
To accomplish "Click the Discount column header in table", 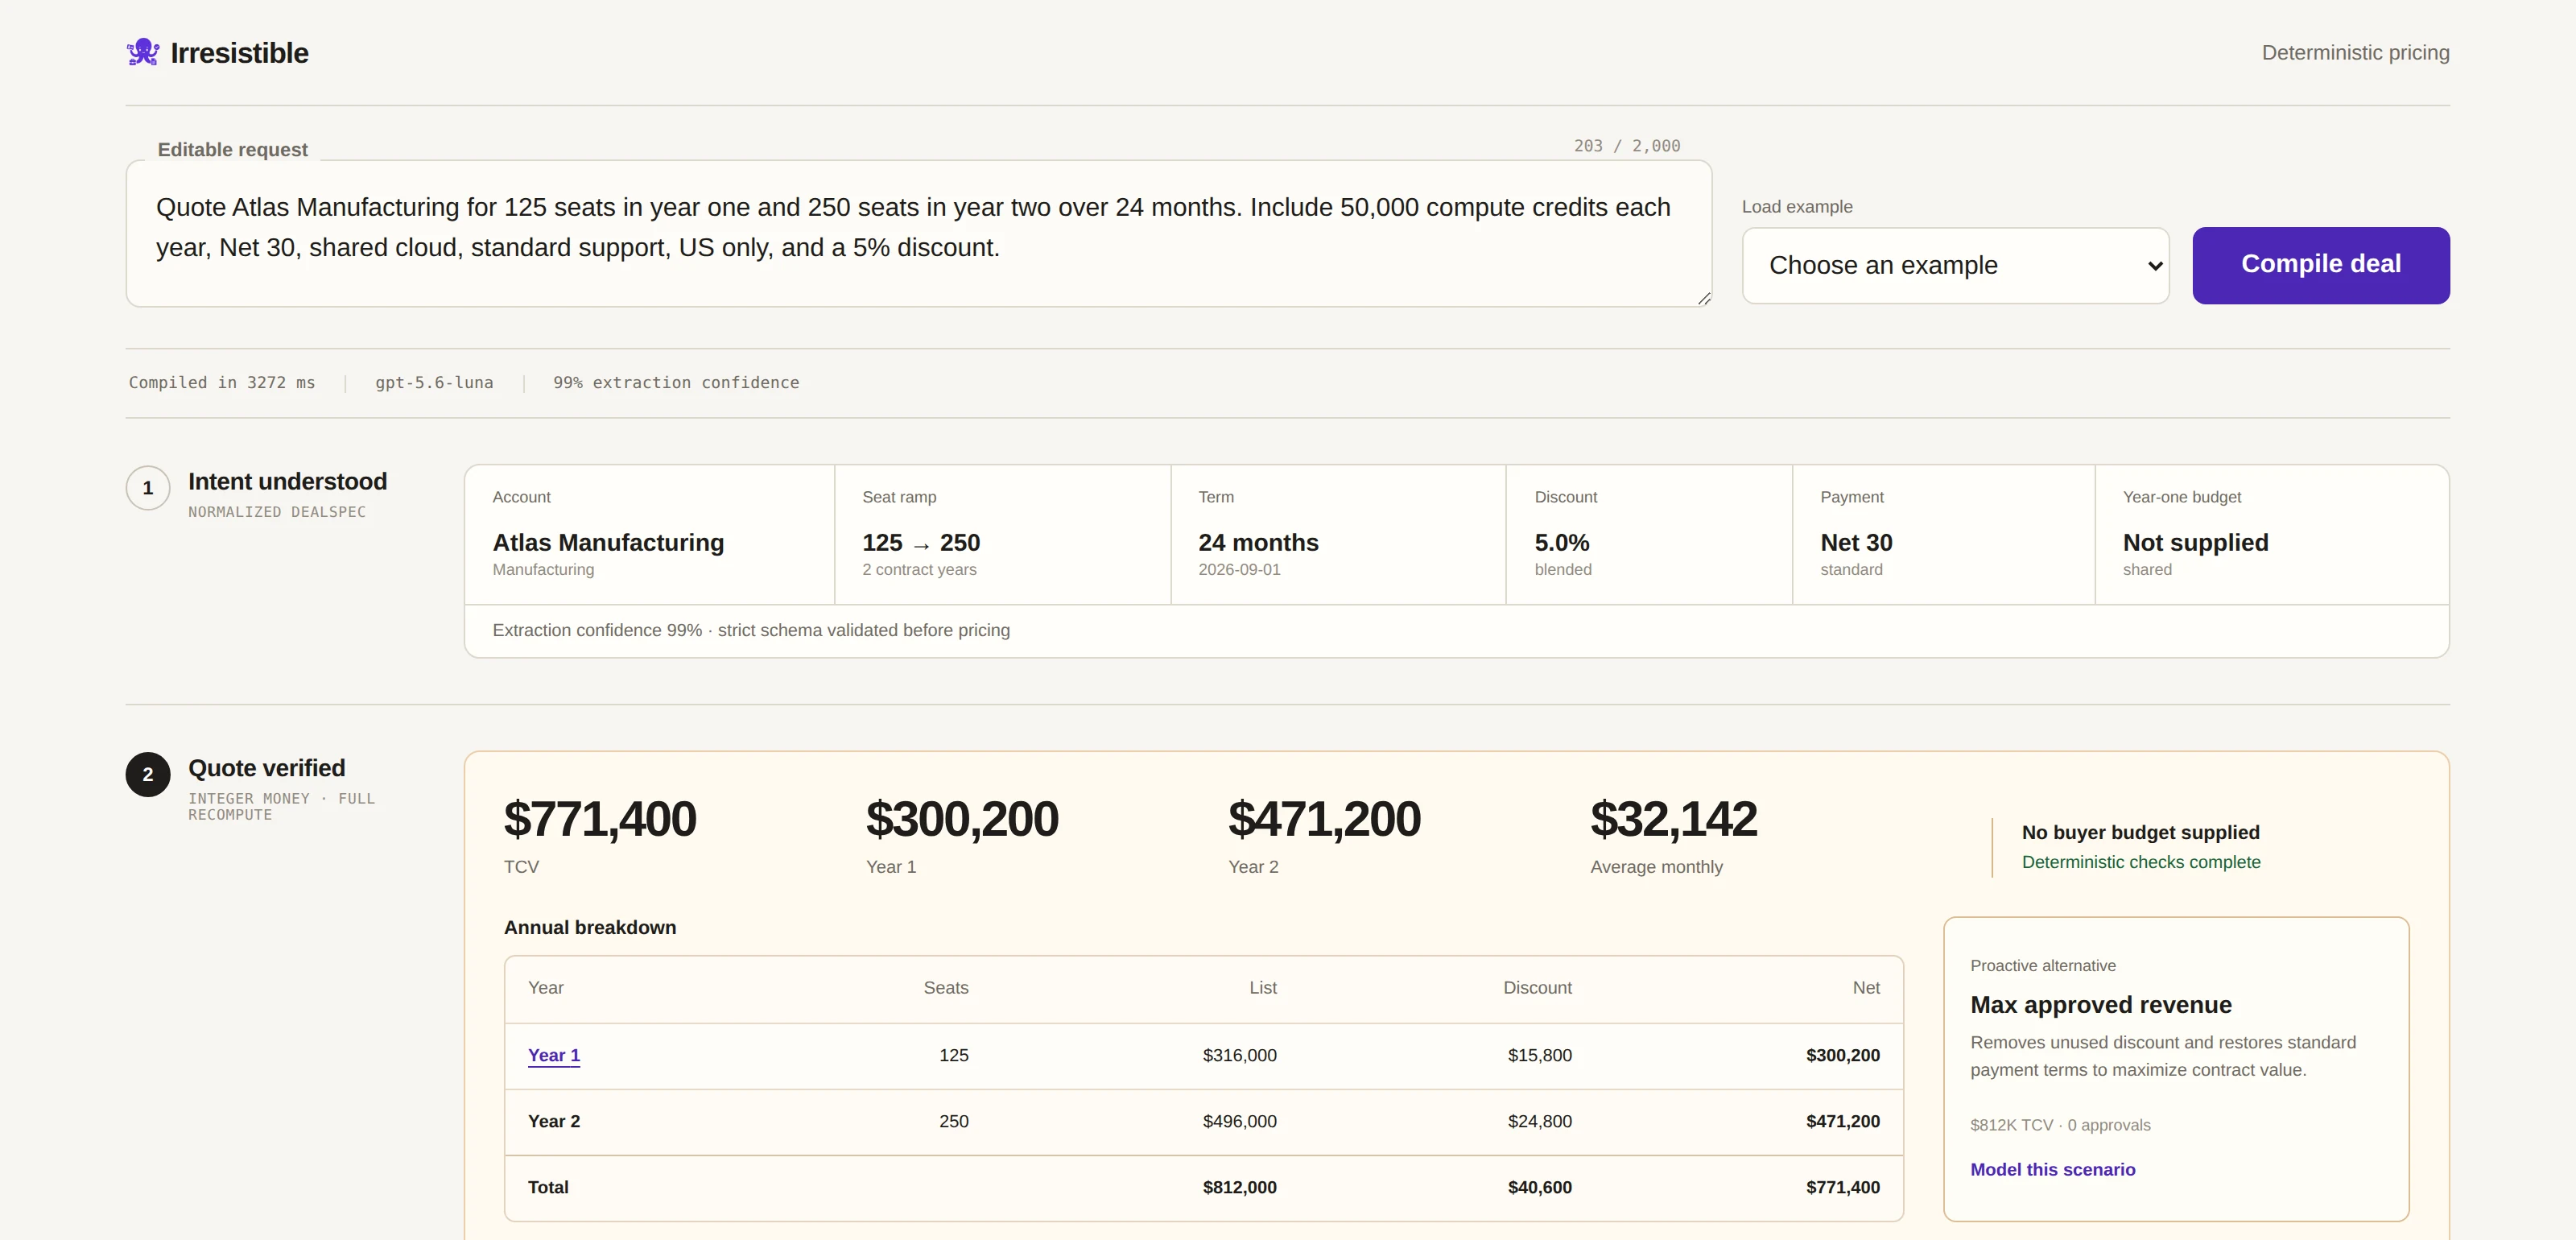I will point(1537,988).
